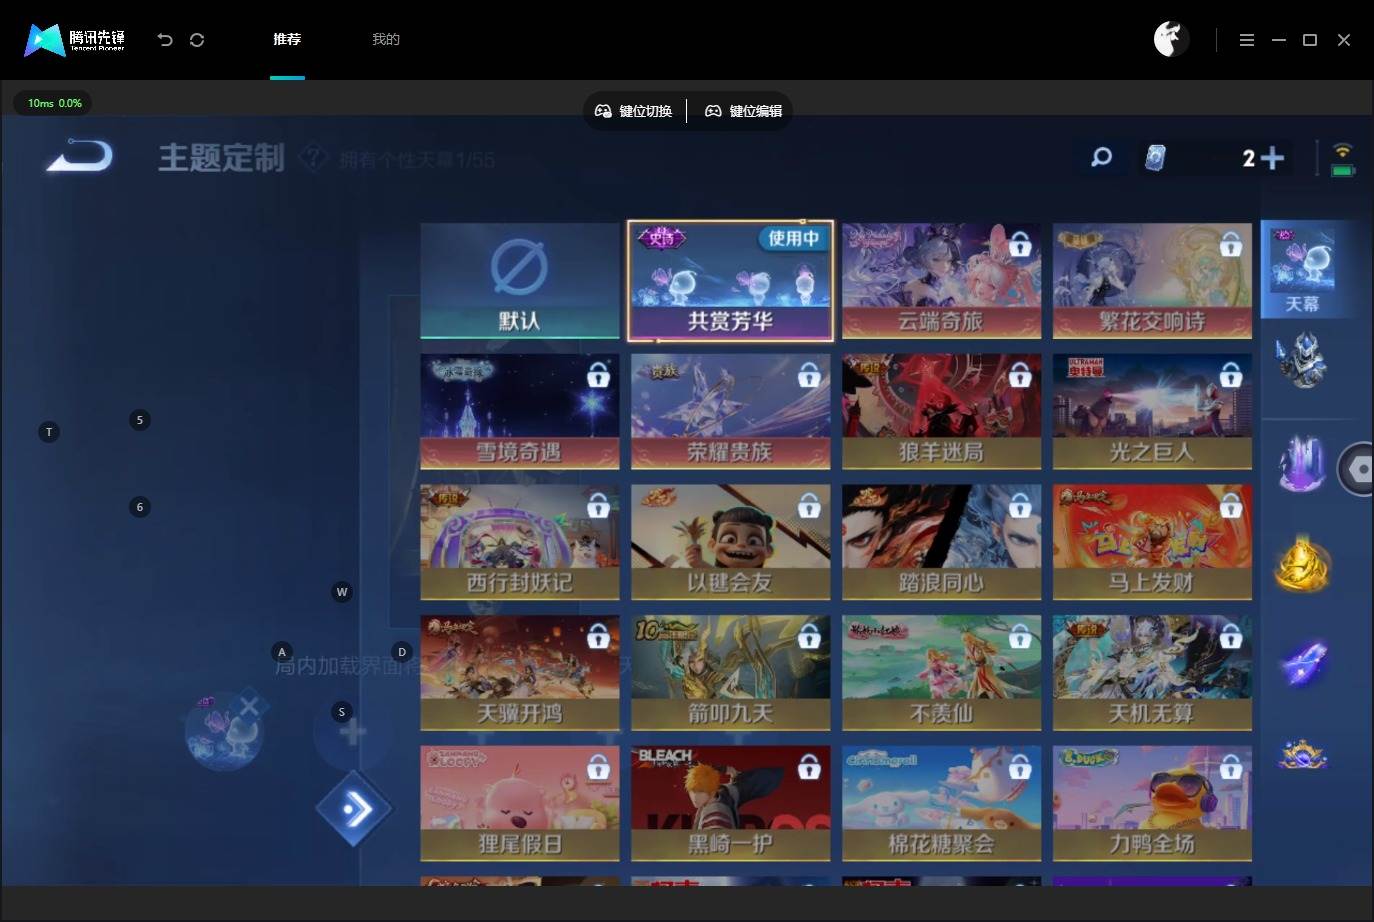This screenshot has width=1374, height=922.
Task: Switch to the 我的 tab
Action: 386,40
